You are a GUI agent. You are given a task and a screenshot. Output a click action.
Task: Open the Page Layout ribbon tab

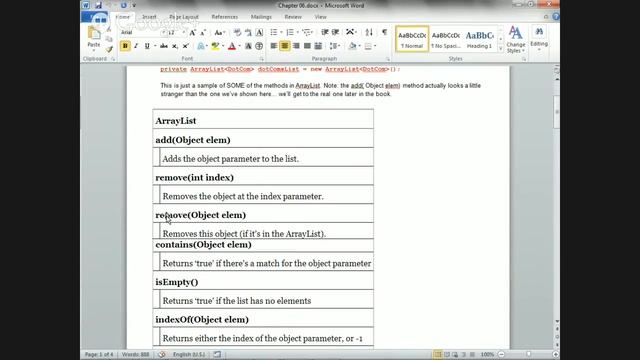click(184, 17)
